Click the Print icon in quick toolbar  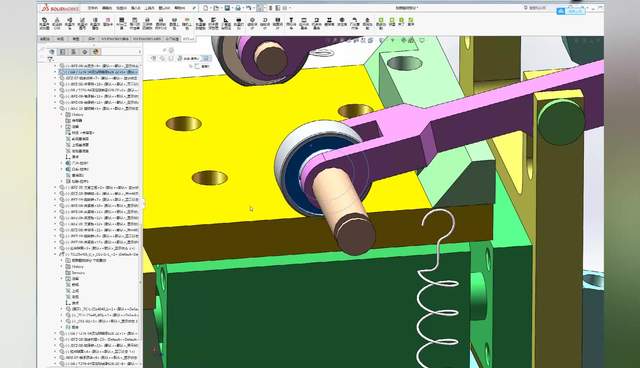pos(238,8)
